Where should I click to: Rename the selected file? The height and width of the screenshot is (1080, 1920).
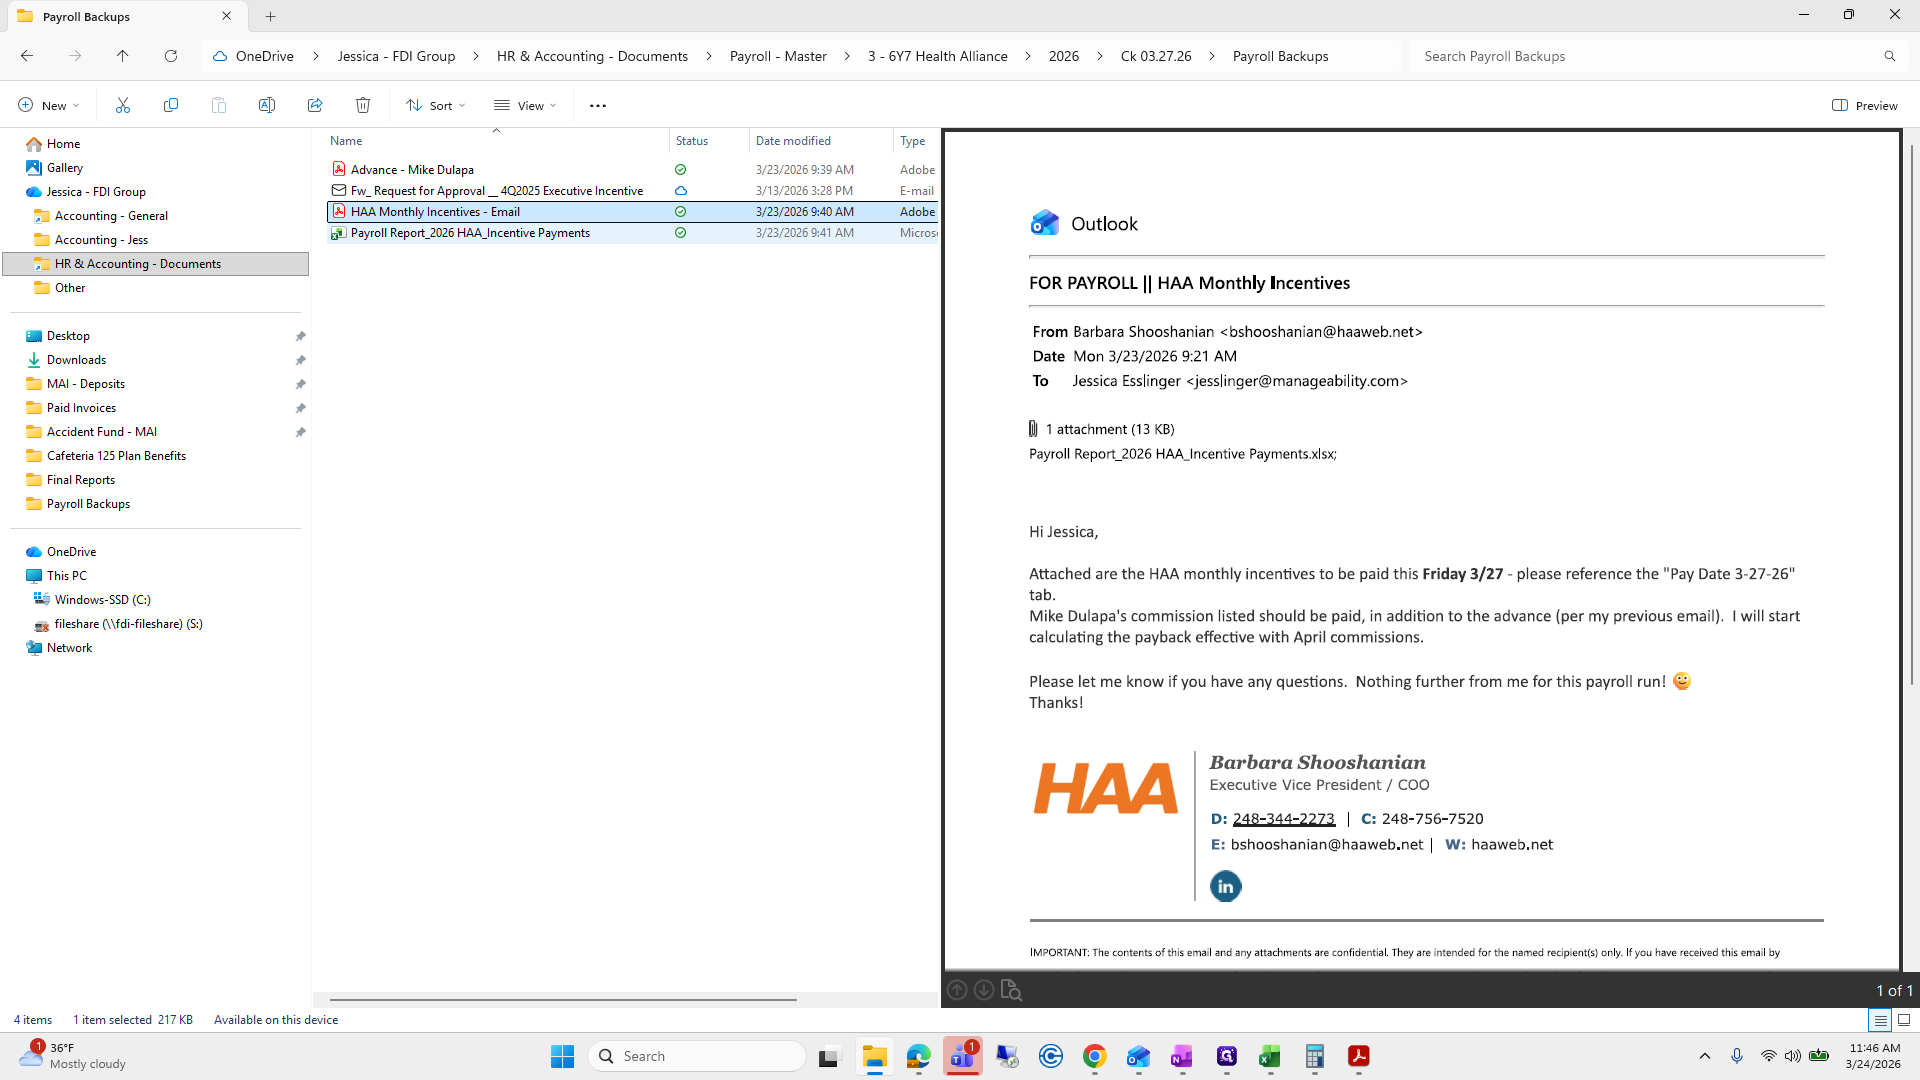pyautogui.click(x=267, y=105)
